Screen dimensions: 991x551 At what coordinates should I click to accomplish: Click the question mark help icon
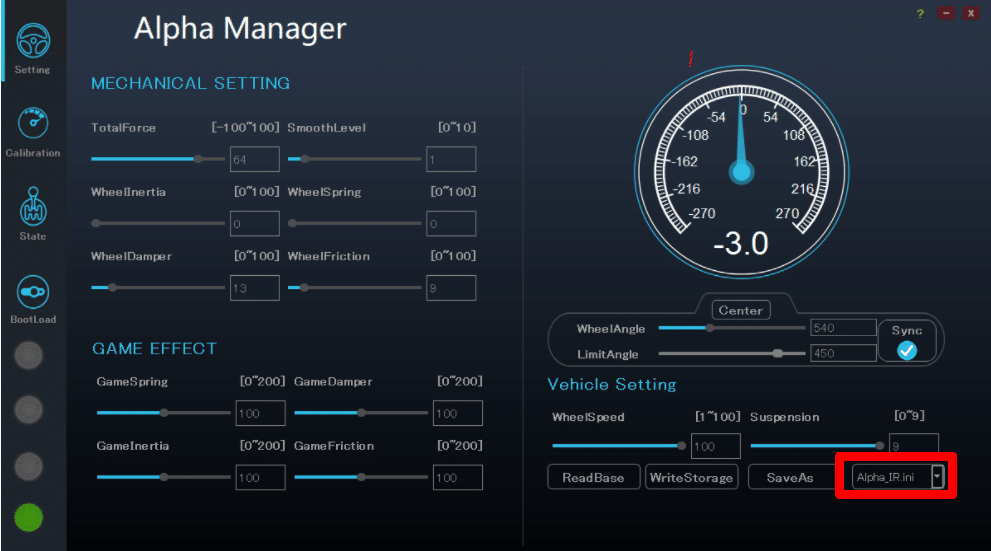coord(920,13)
